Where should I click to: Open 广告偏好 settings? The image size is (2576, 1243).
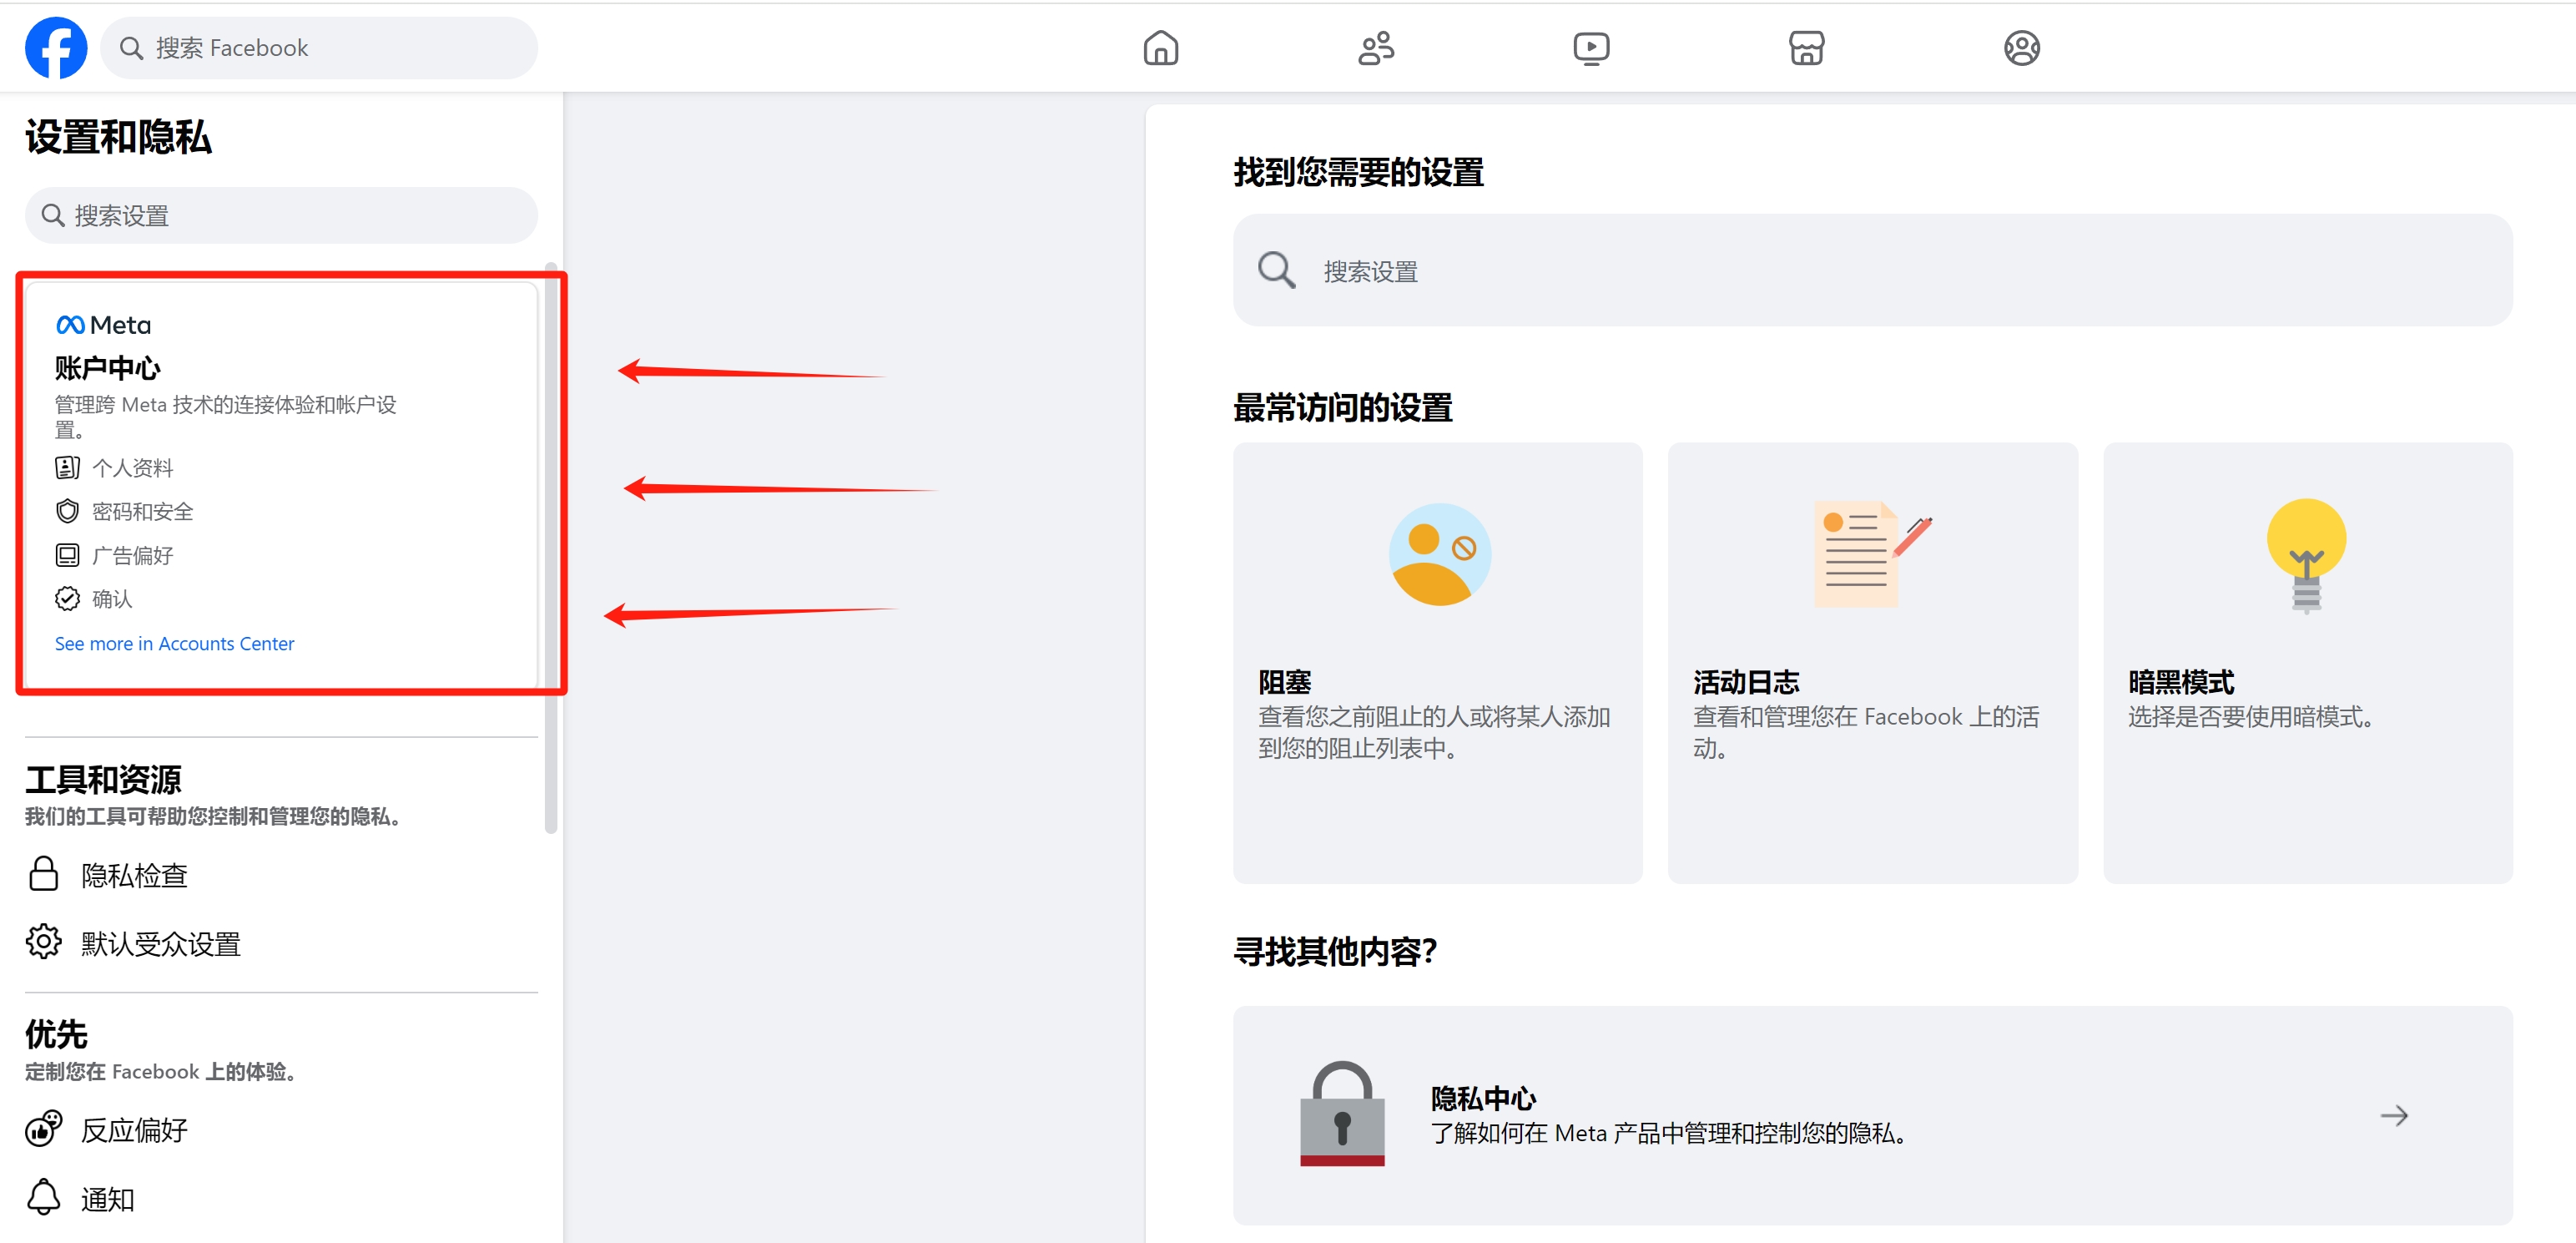click(x=132, y=555)
